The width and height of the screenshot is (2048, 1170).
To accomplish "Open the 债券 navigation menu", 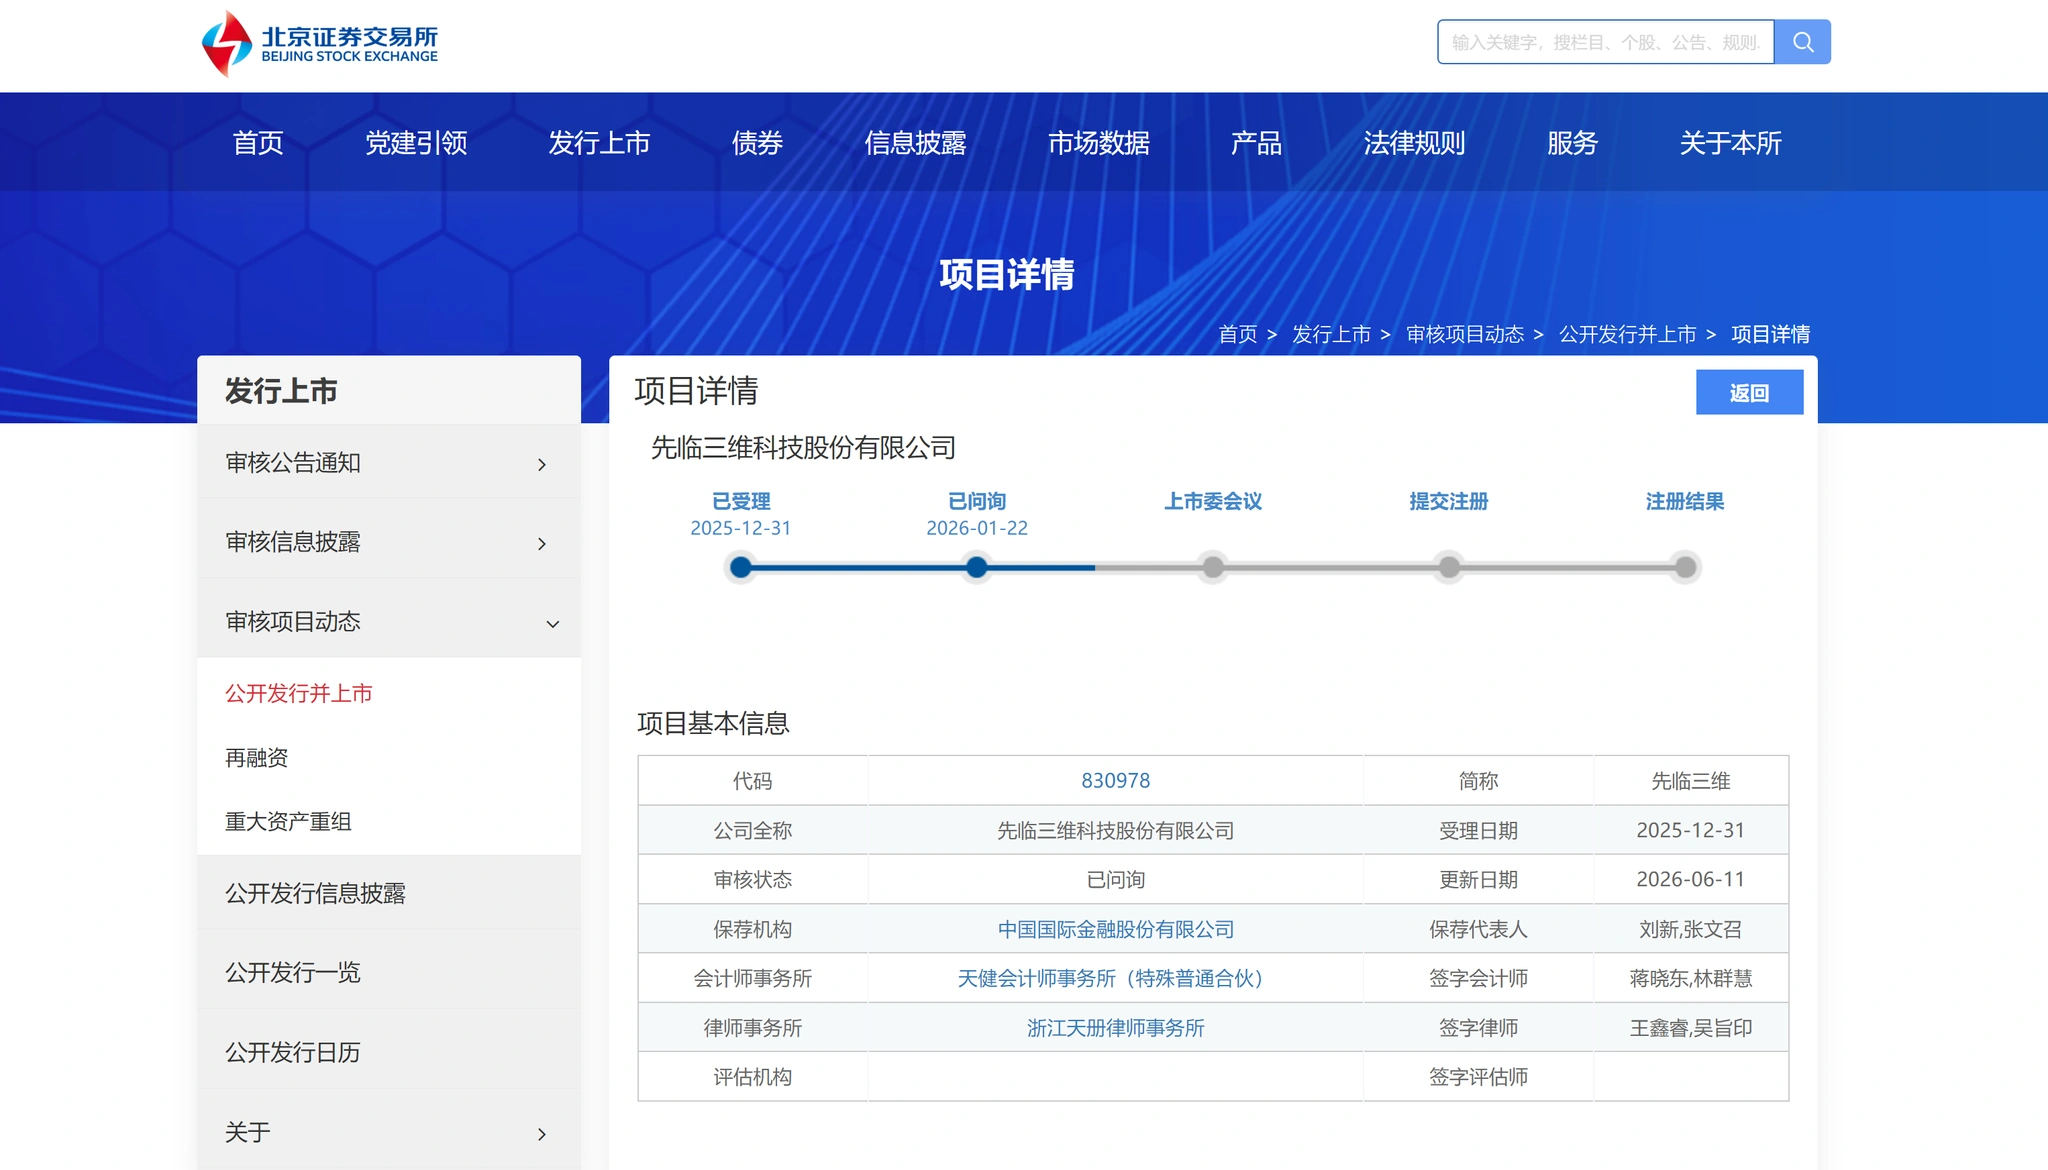I will tap(757, 143).
